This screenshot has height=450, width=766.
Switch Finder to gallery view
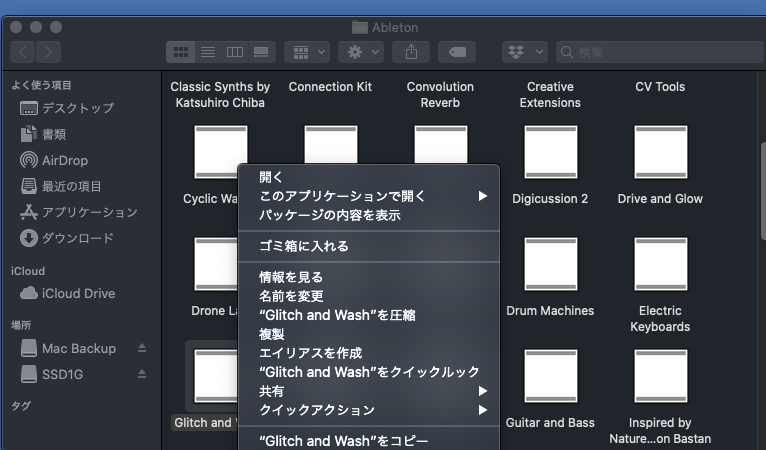click(x=261, y=52)
